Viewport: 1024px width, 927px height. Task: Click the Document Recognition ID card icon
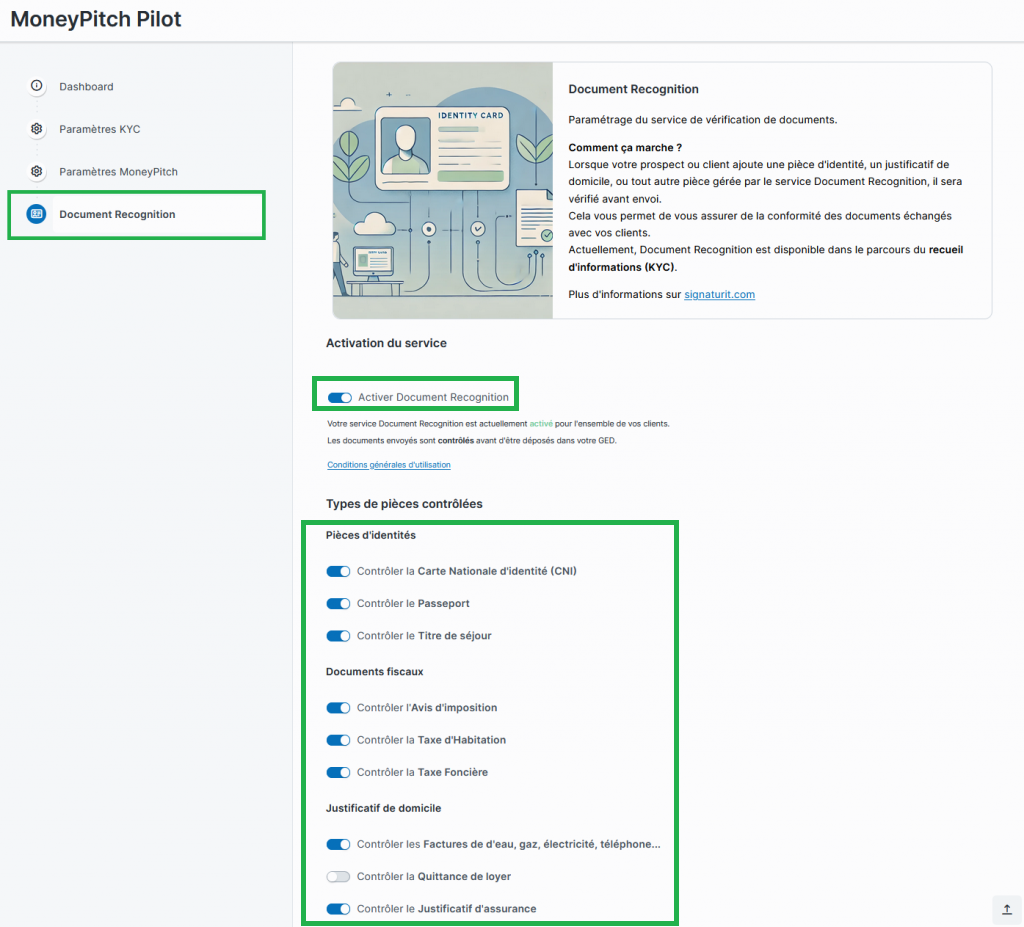(x=37, y=214)
